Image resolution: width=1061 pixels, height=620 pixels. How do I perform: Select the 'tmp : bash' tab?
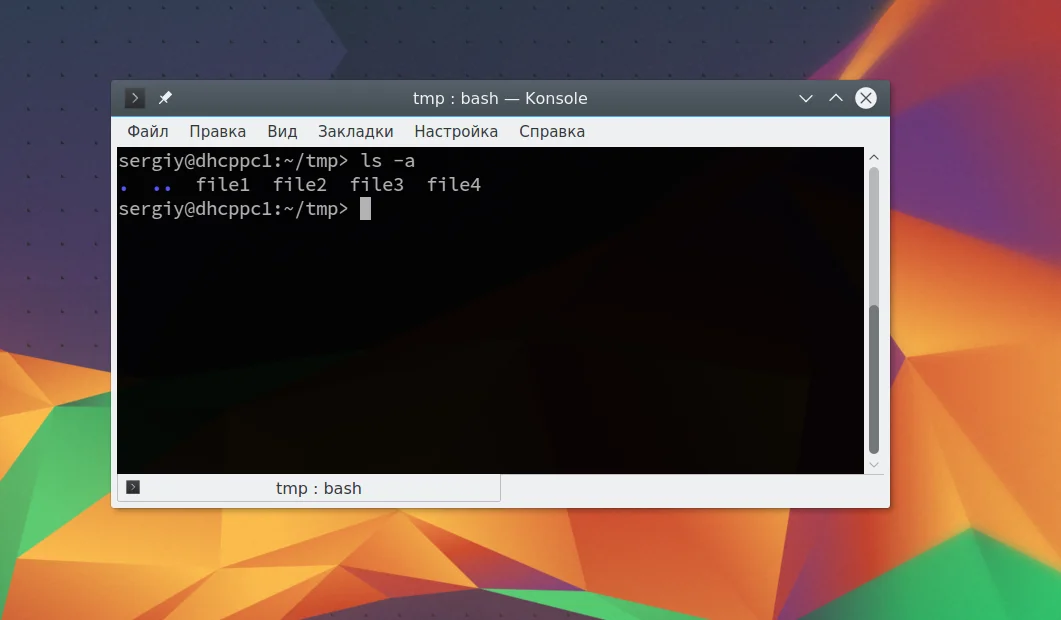tap(309, 488)
